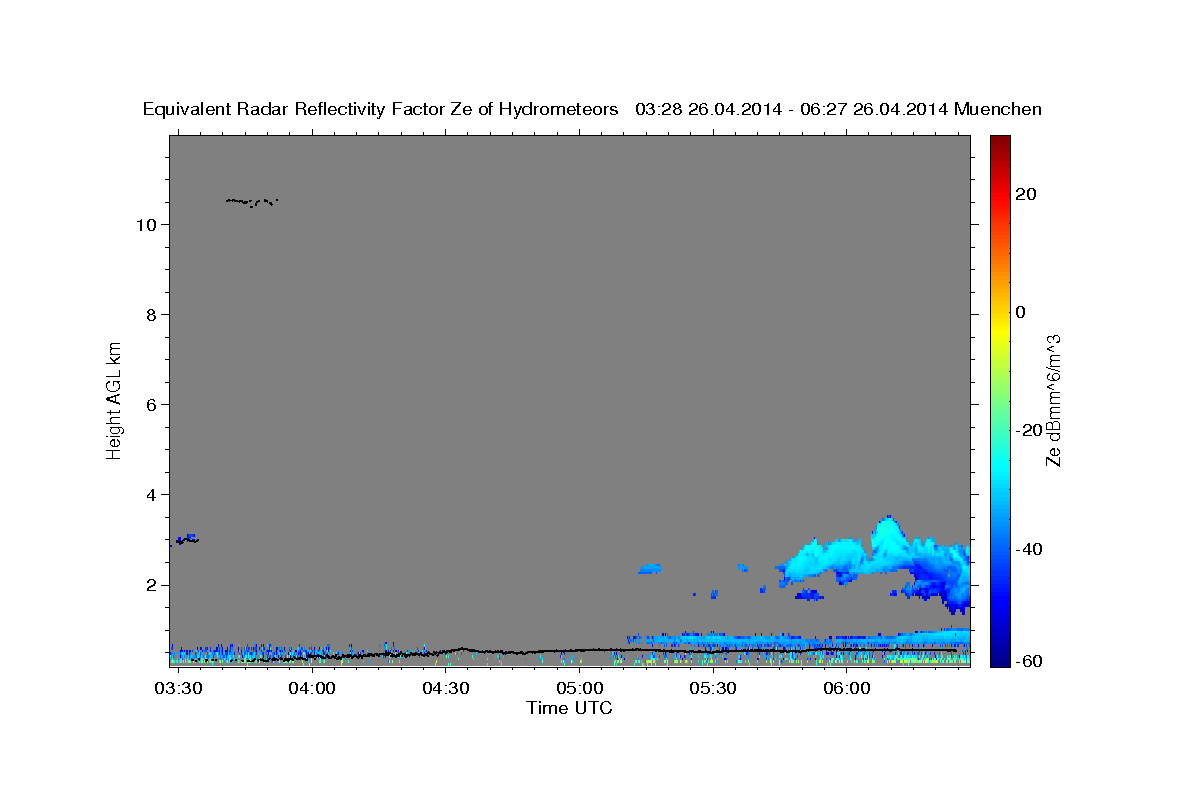Click the black line trace near 04:35
The width and height of the screenshot is (1200, 800).
pyautogui.click(x=462, y=649)
